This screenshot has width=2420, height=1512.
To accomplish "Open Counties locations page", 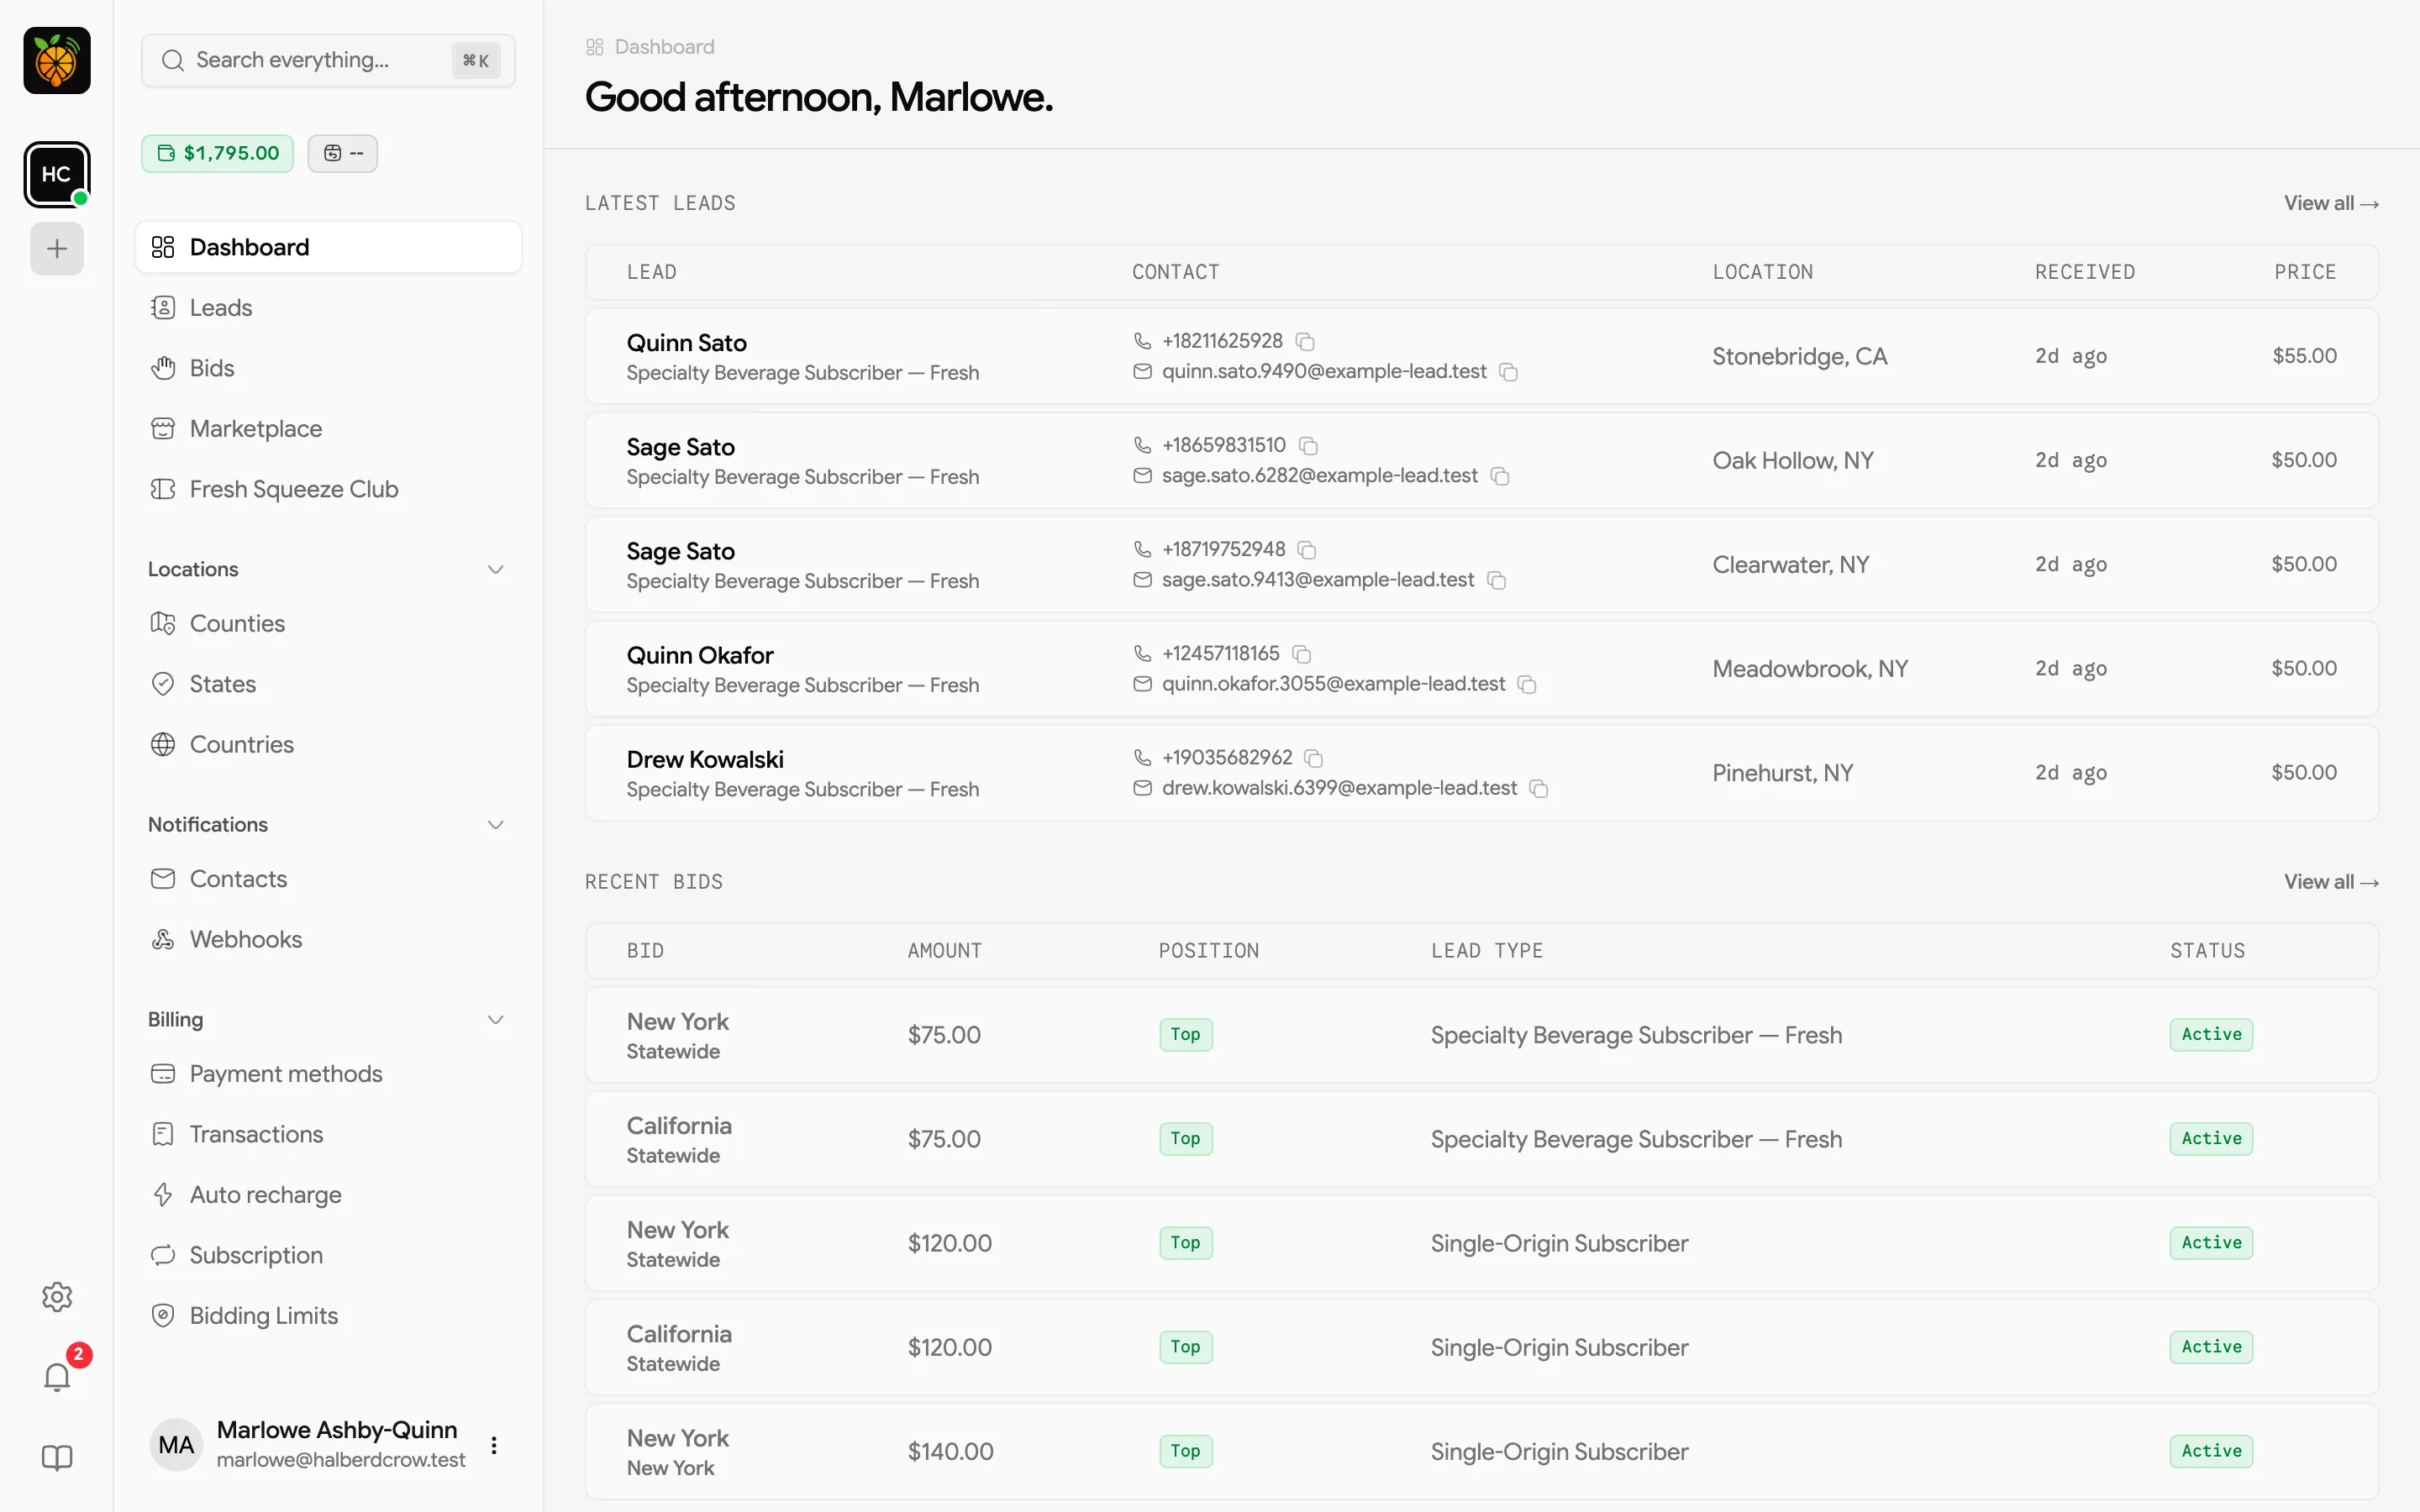I will [328, 623].
